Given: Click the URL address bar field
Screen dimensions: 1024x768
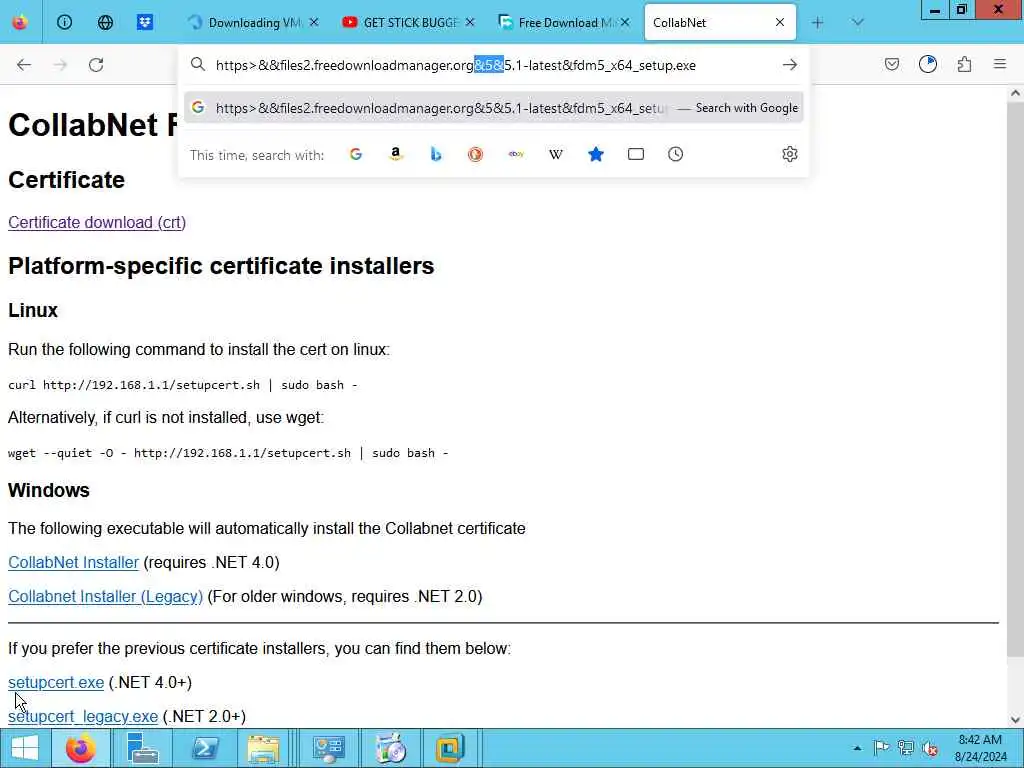Looking at the screenshot, I should (493, 65).
